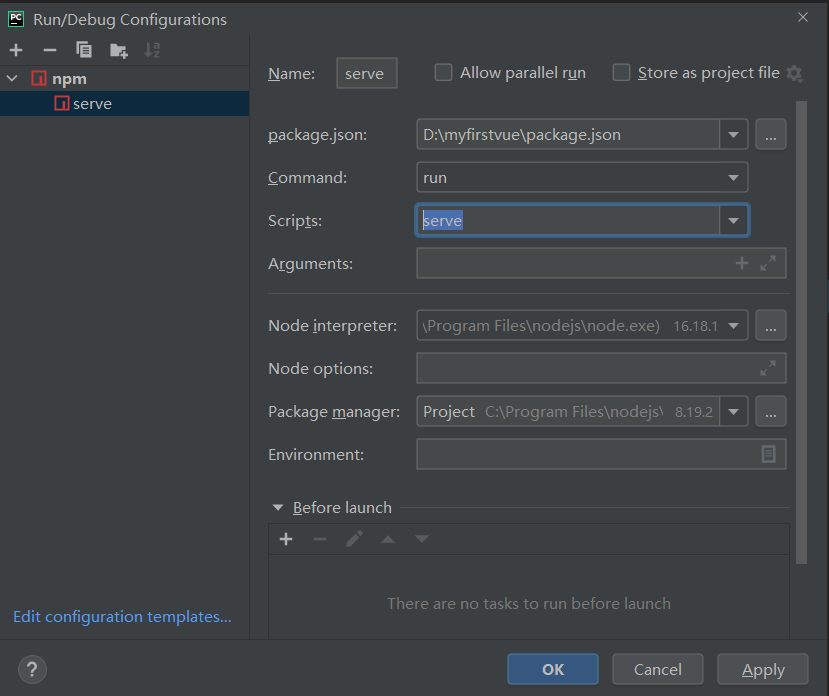
Task: Click into the Name text field
Action: [366, 73]
